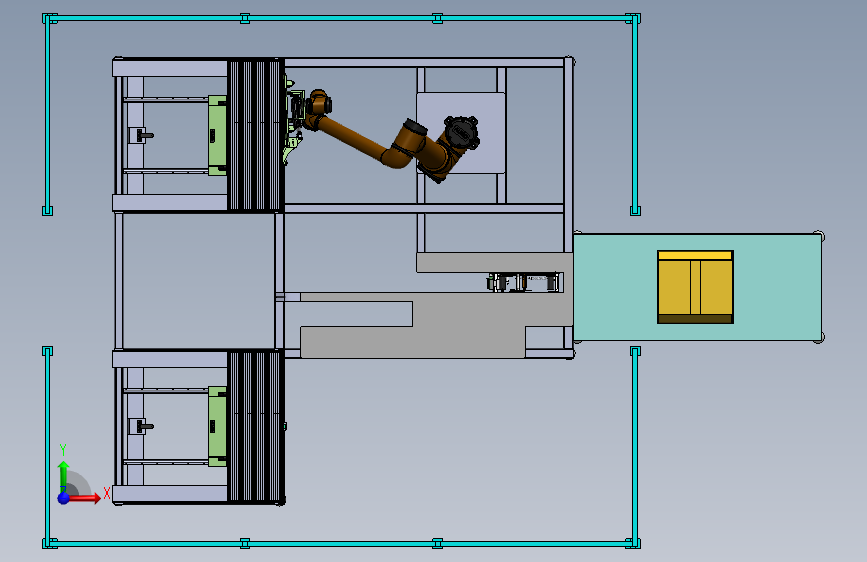Select the lower left cyan fence post
Image resolution: width=867 pixels, height=562 pixels.
click(x=48, y=447)
